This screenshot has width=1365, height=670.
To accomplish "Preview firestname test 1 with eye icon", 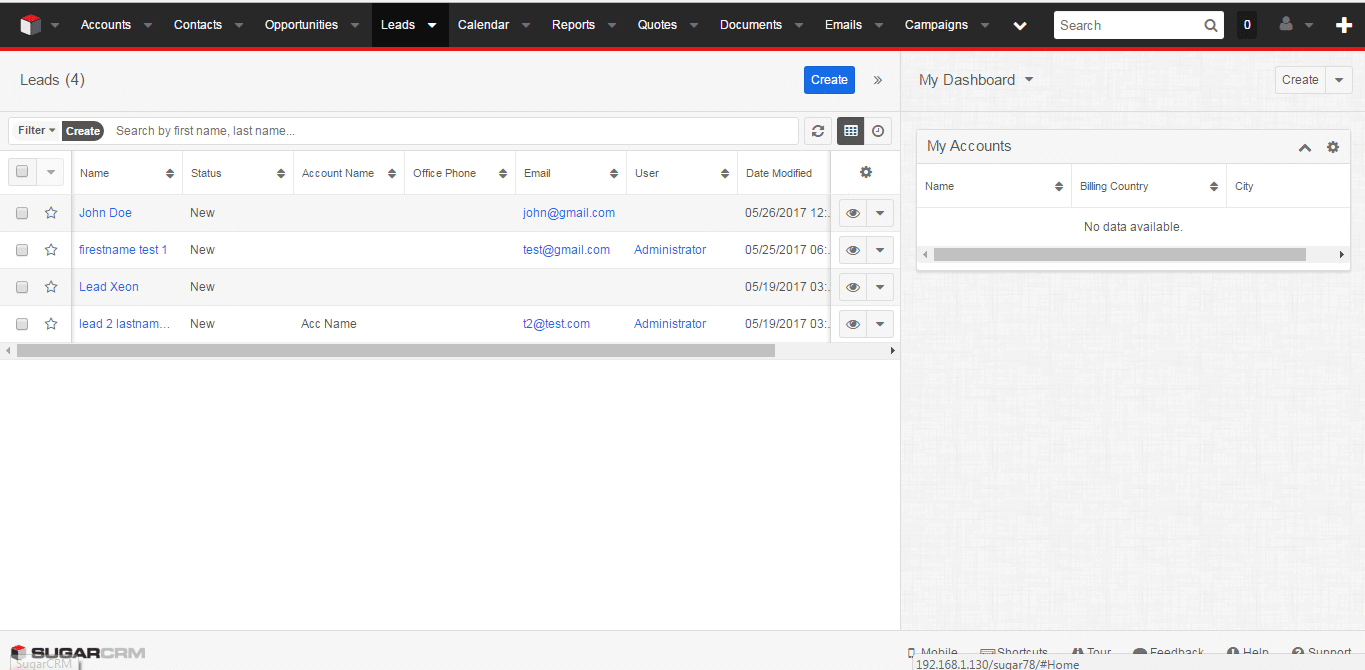I will (853, 250).
